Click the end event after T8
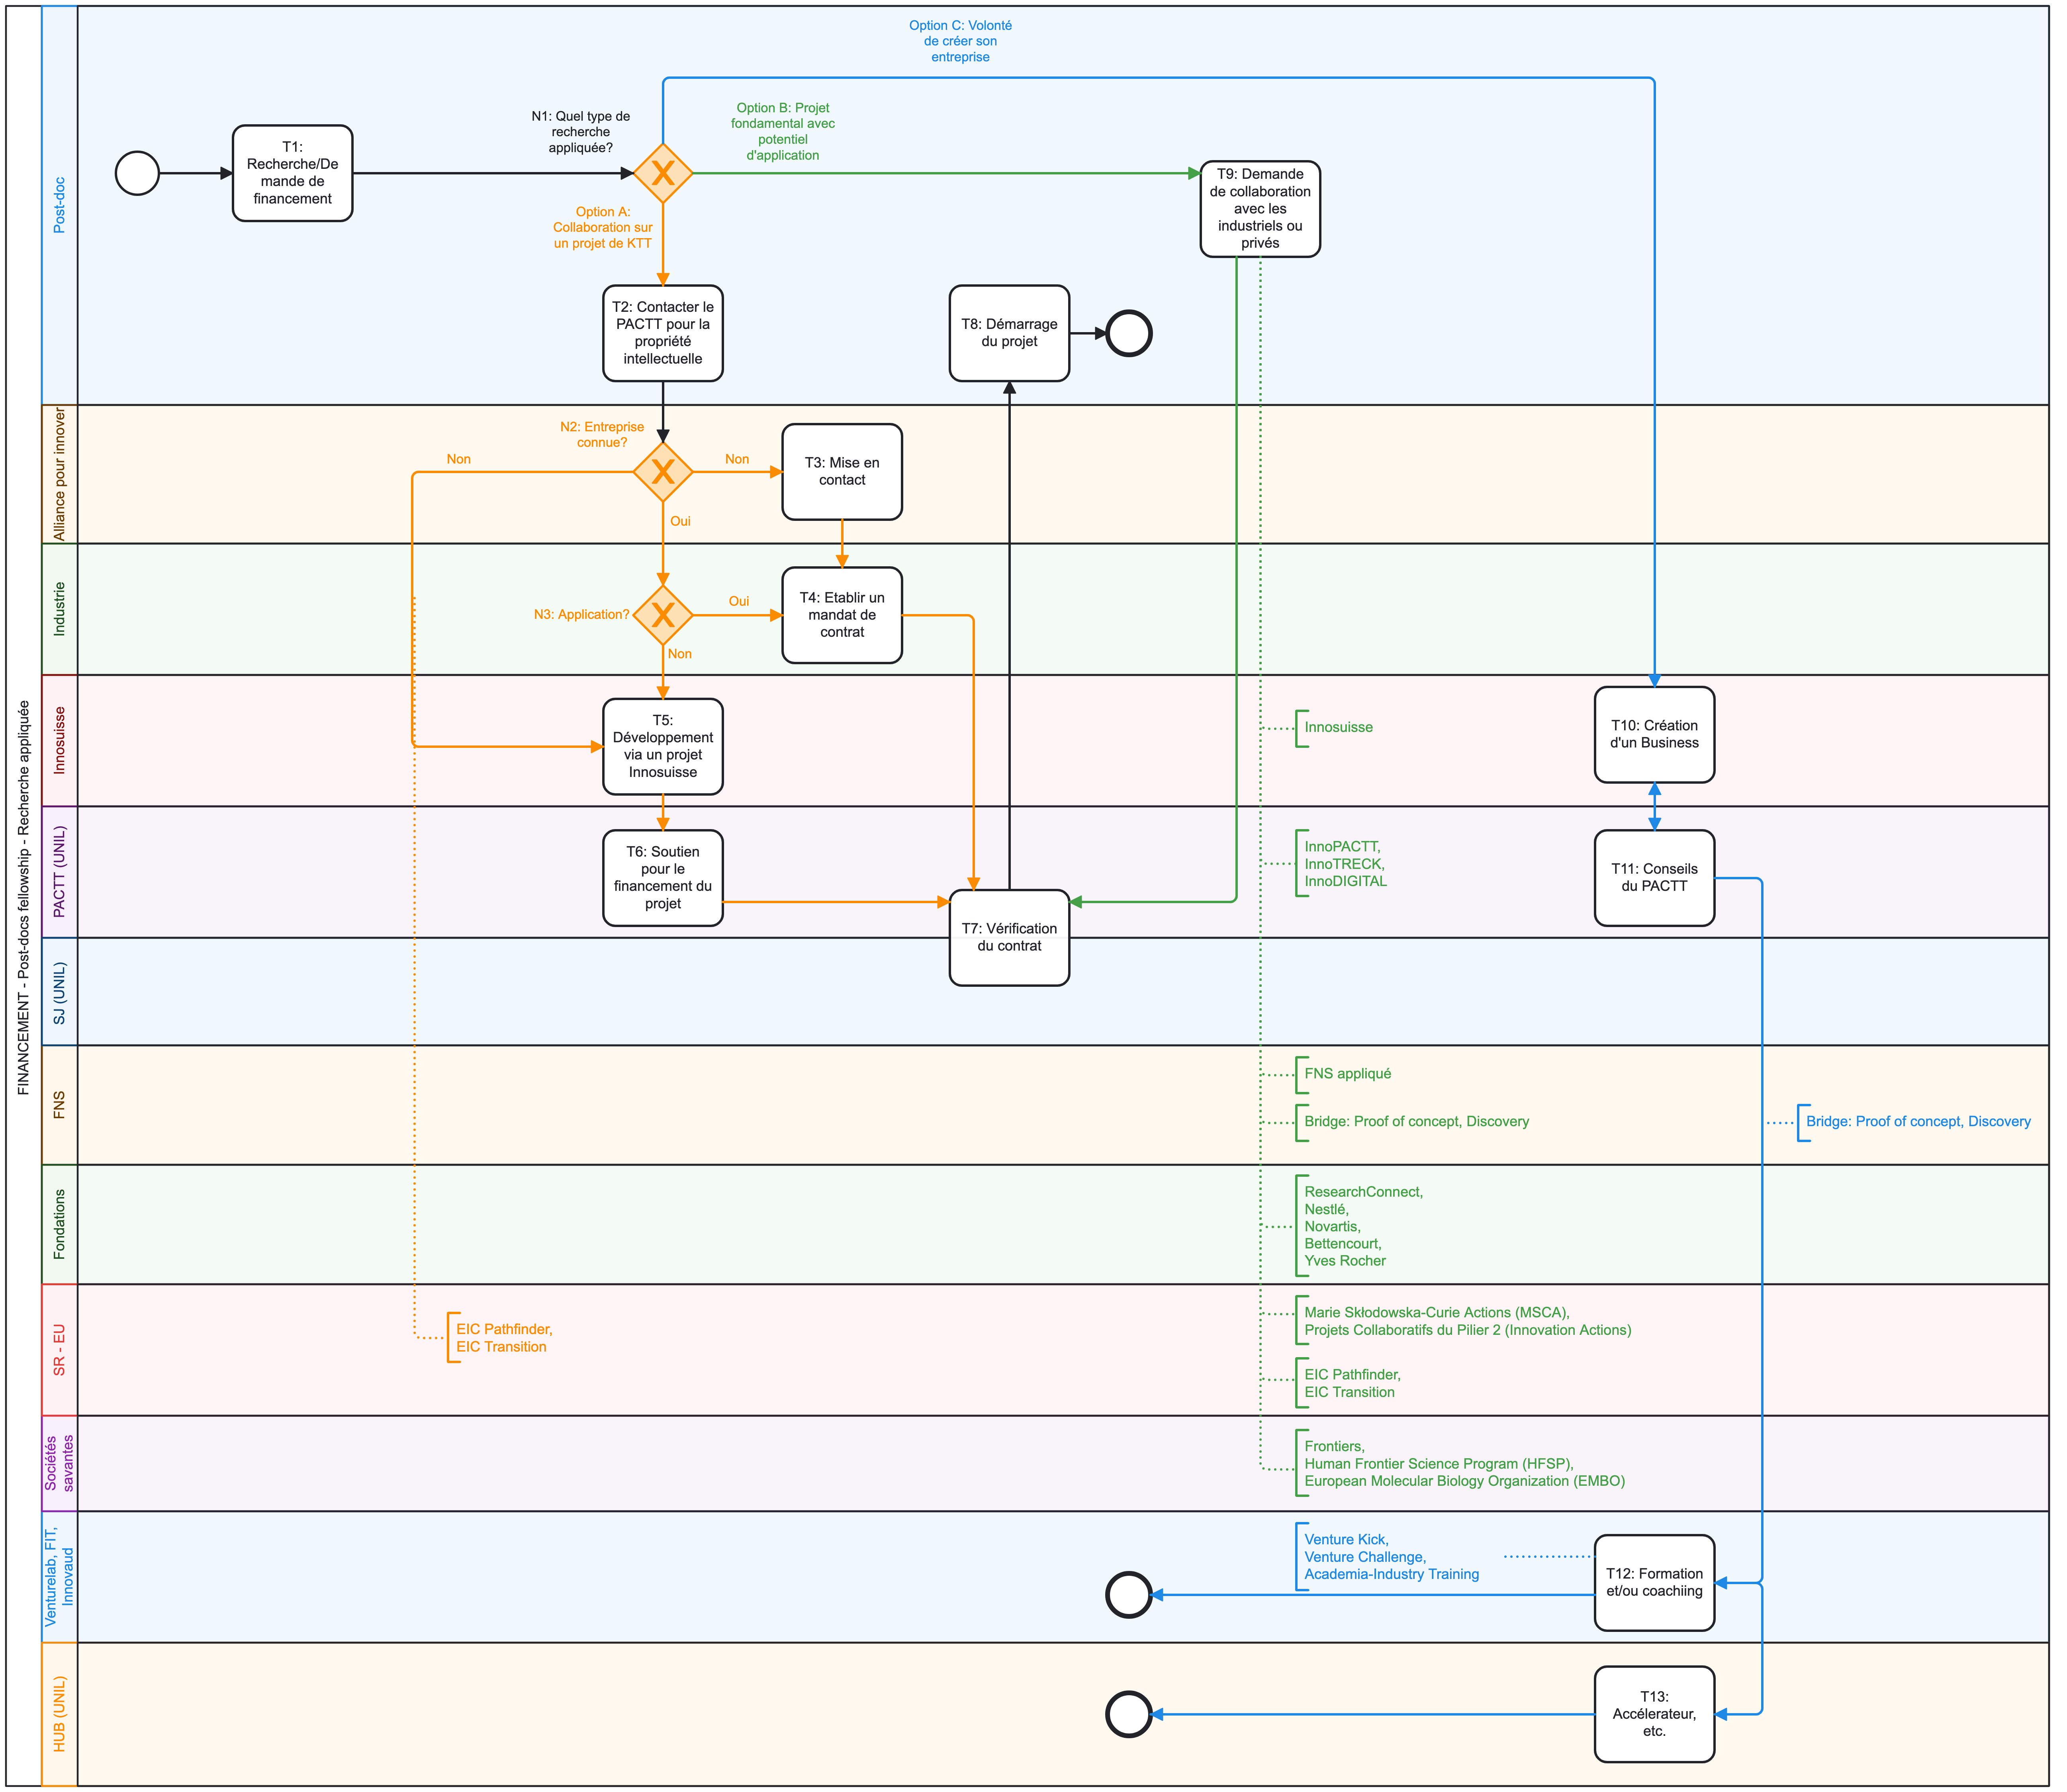Image resolution: width=2067 pixels, height=1792 pixels. click(x=1129, y=333)
